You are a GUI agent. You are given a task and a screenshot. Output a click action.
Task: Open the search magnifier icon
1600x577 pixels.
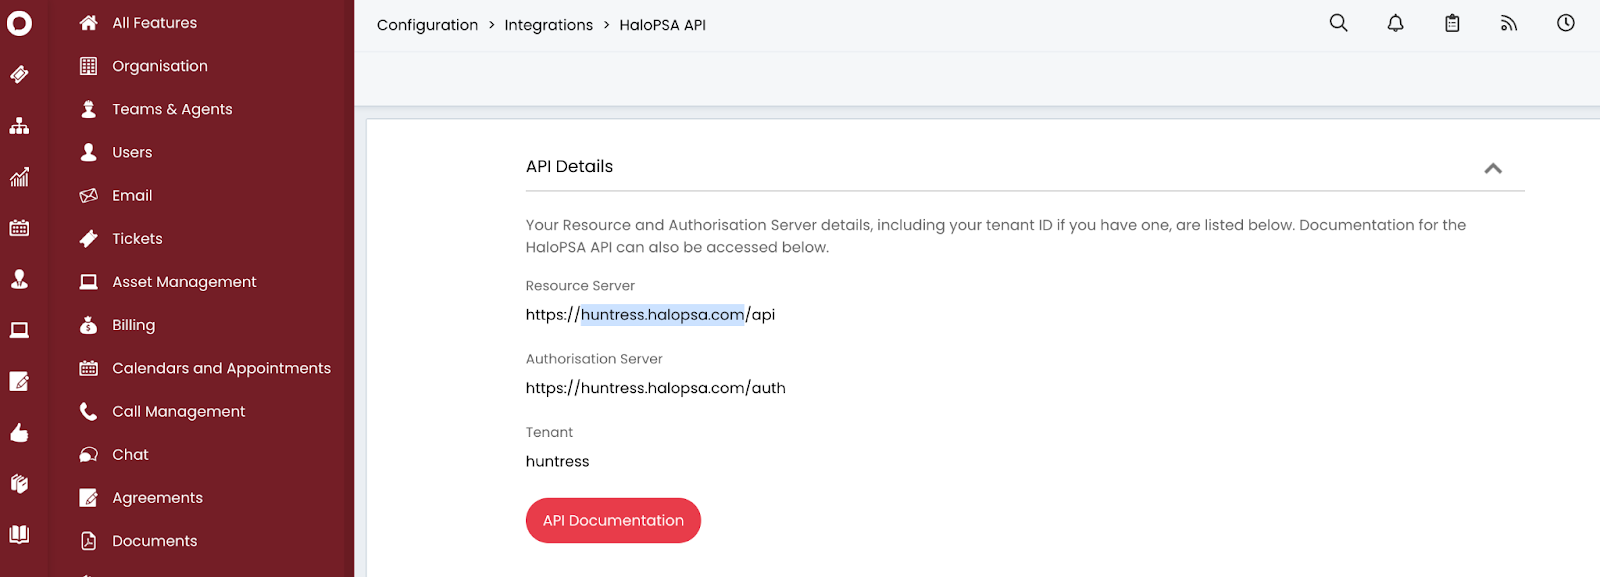point(1338,23)
